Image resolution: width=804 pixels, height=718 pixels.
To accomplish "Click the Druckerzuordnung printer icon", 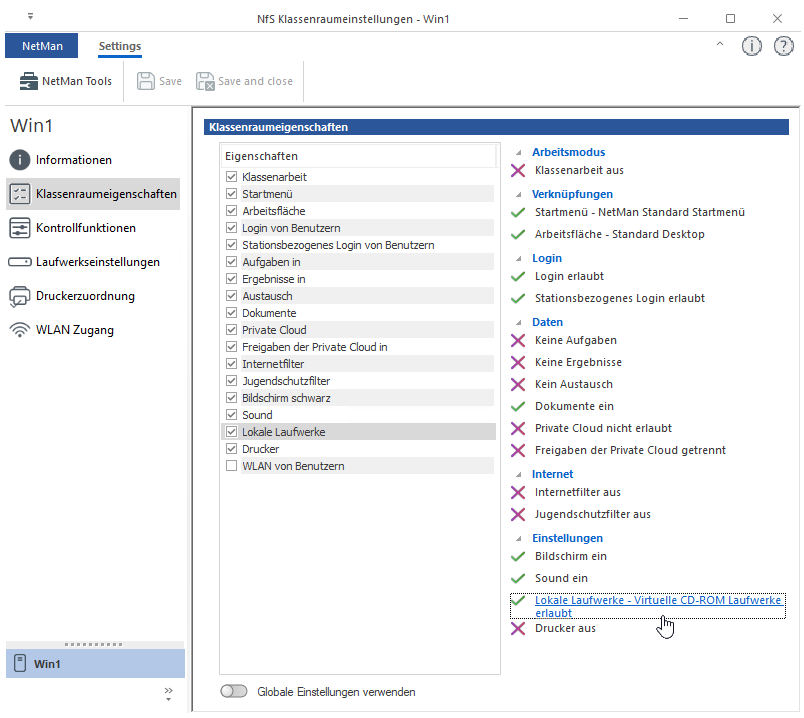I will click(20, 296).
